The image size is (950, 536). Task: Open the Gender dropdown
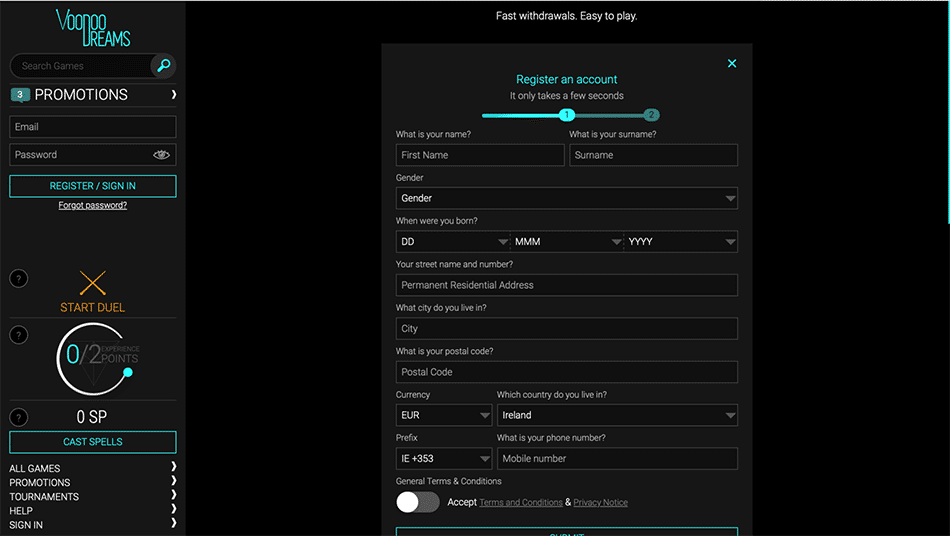(x=566, y=198)
